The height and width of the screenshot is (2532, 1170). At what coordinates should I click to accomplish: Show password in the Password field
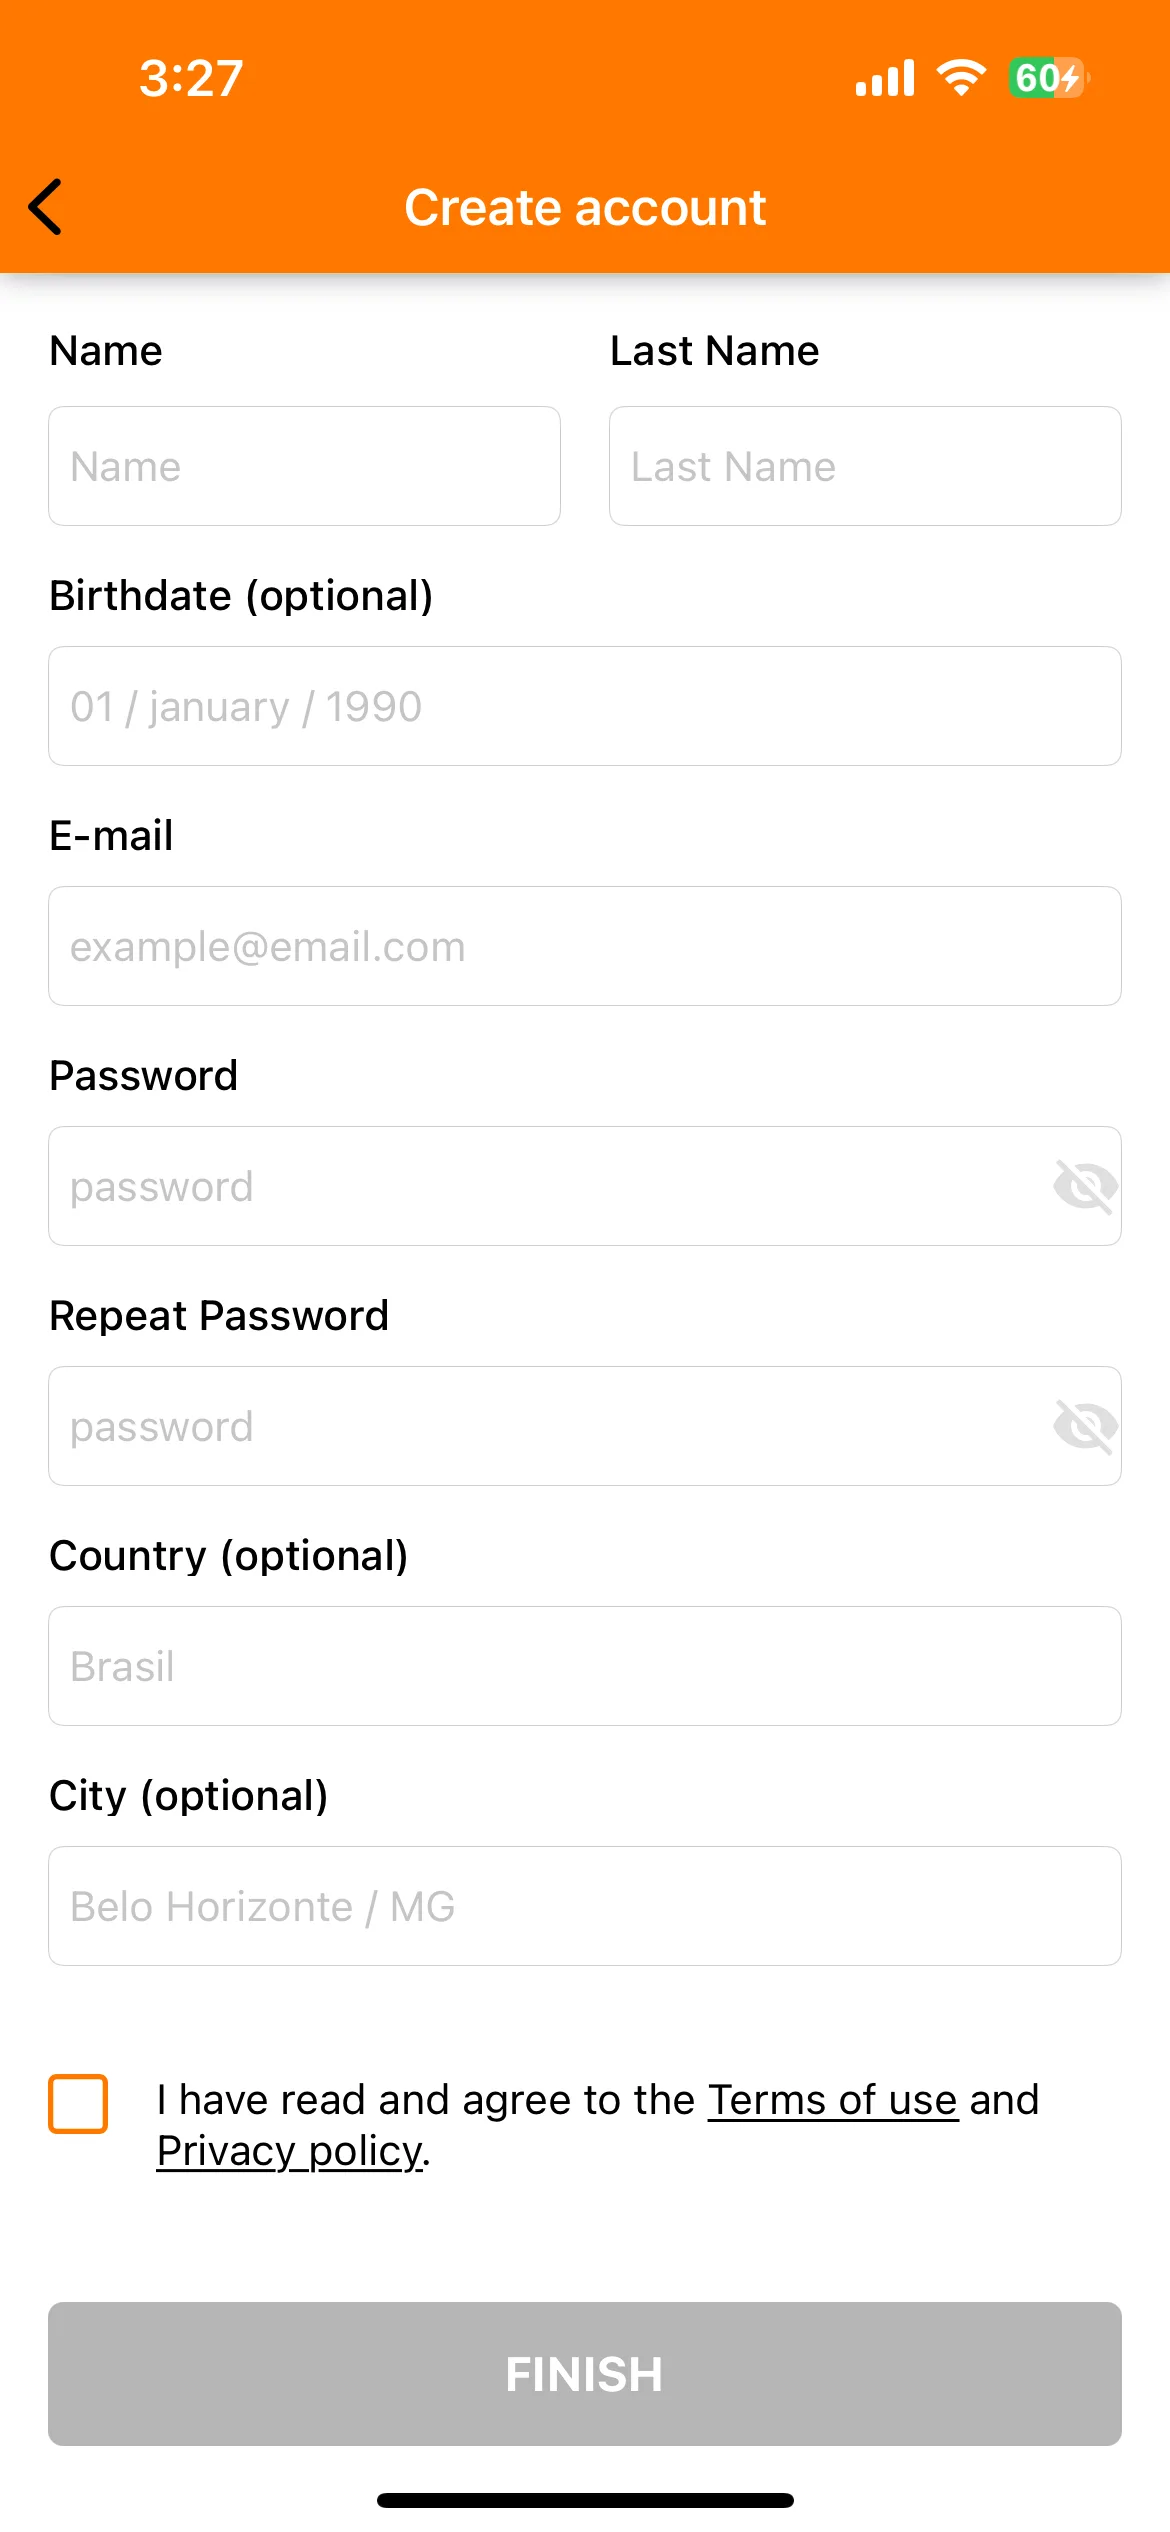pyautogui.click(x=1085, y=1187)
